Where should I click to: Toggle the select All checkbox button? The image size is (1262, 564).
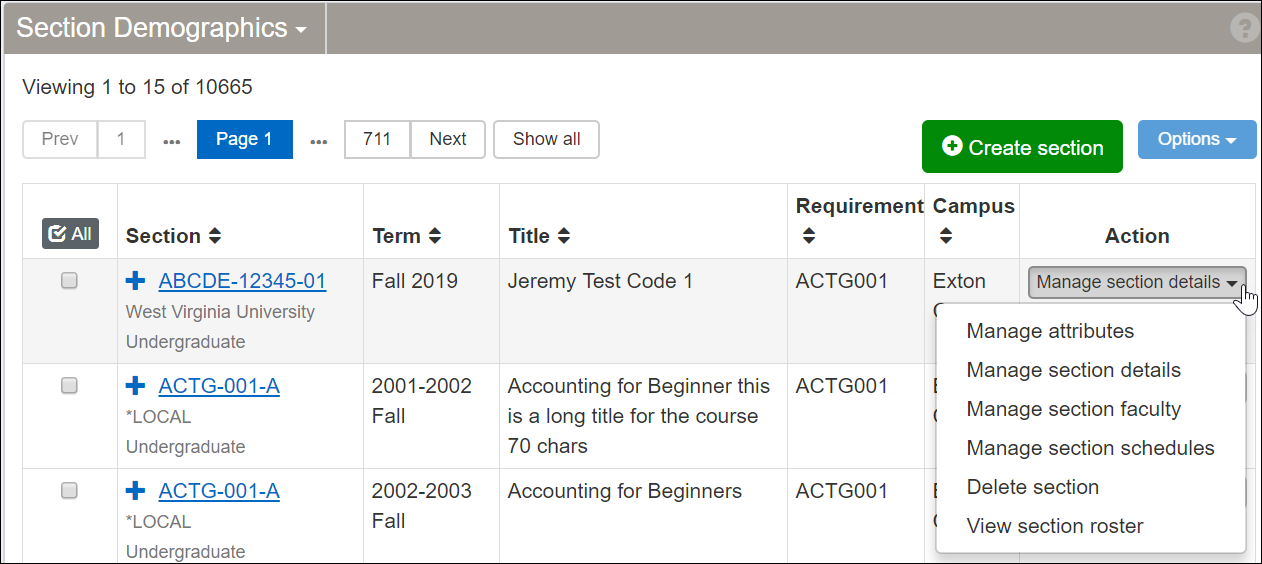click(70, 234)
